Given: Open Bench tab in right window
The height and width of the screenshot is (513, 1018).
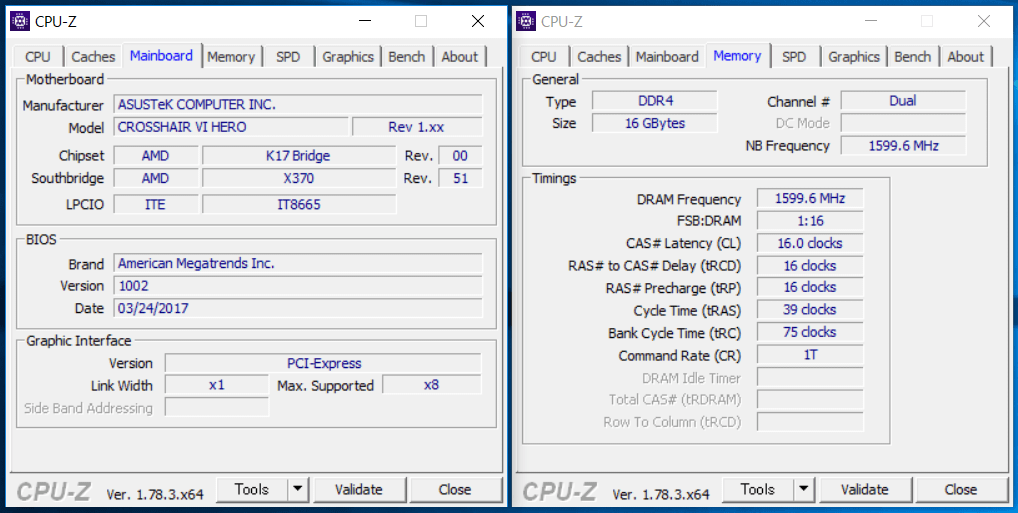Looking at the screenshot, I should point(912,57).
